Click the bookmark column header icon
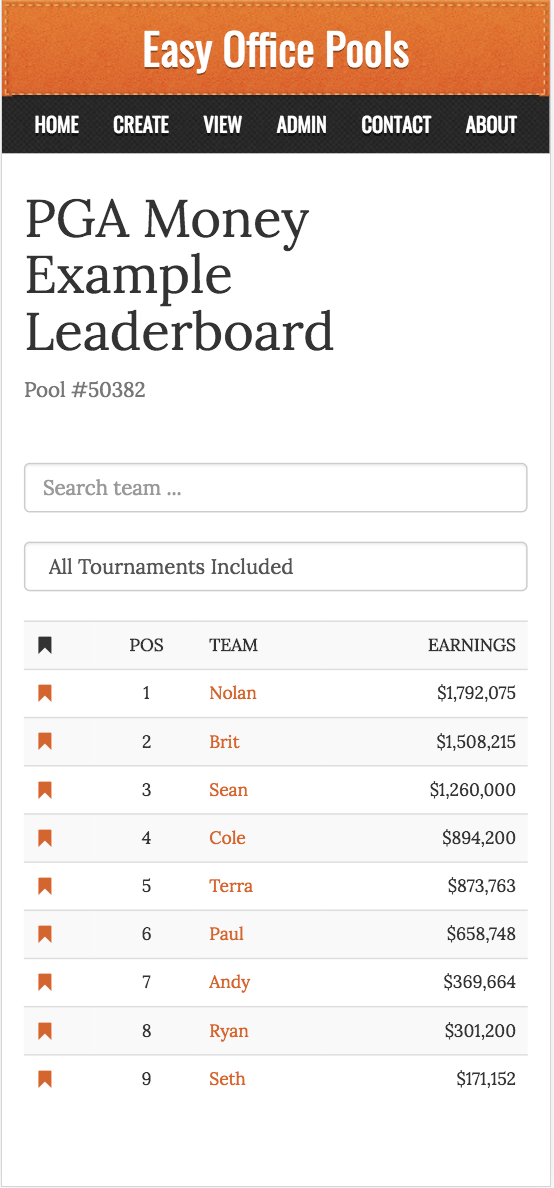The width and height of the screenshot is (554, 1188). point(45,646)
